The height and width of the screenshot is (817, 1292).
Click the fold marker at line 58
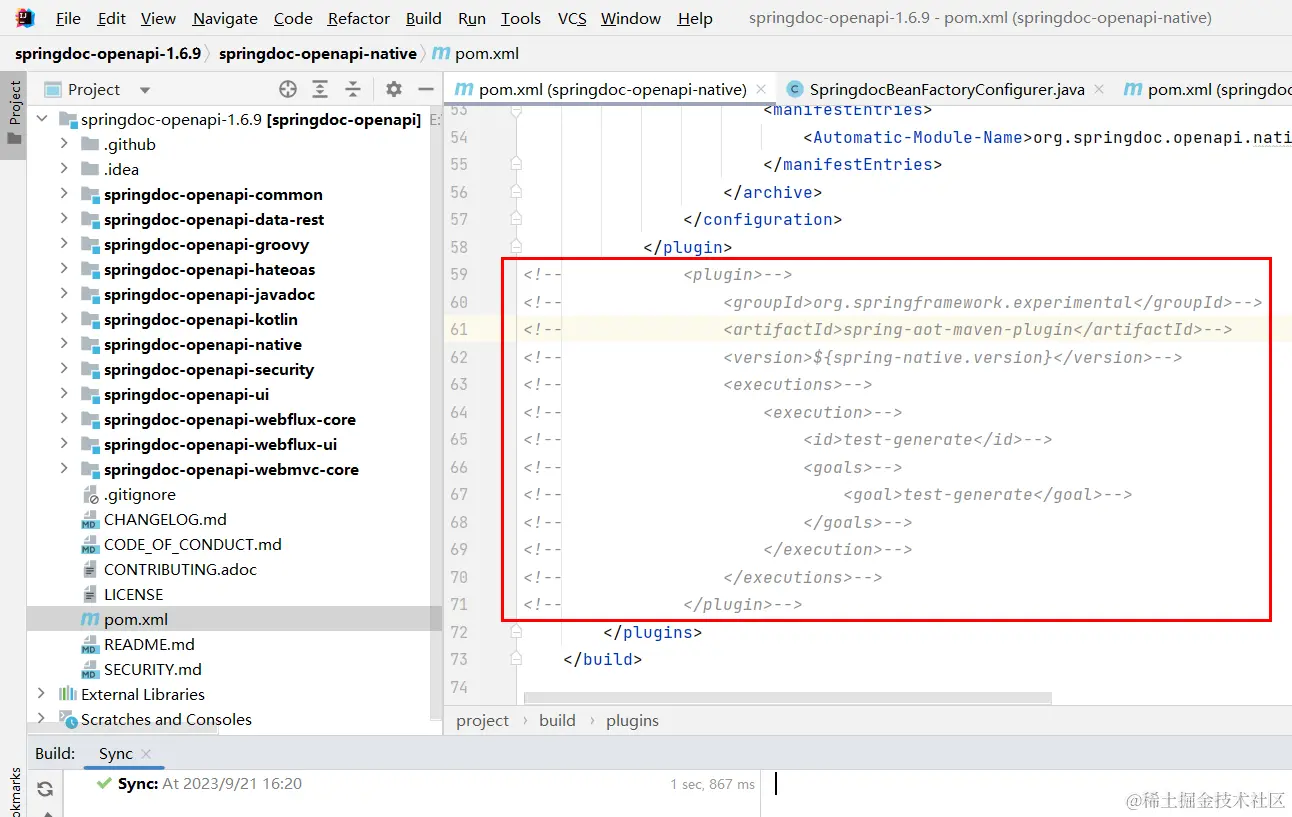516,246
